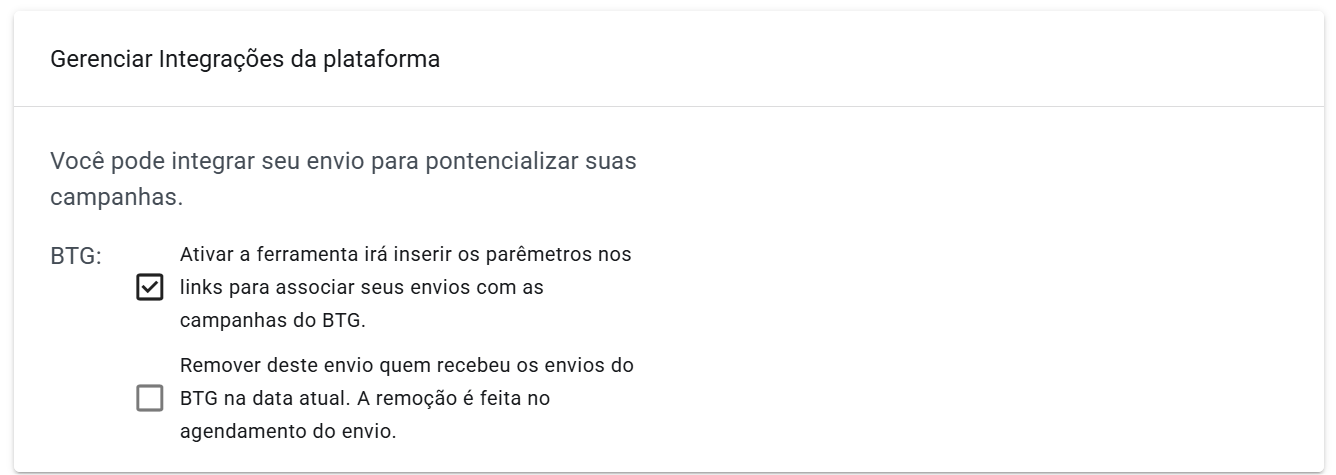The height and width of the screenshot is (475, 1336).
Task: Click the checkmark icon beside "links para associar"
Action: tap(149, 288)
